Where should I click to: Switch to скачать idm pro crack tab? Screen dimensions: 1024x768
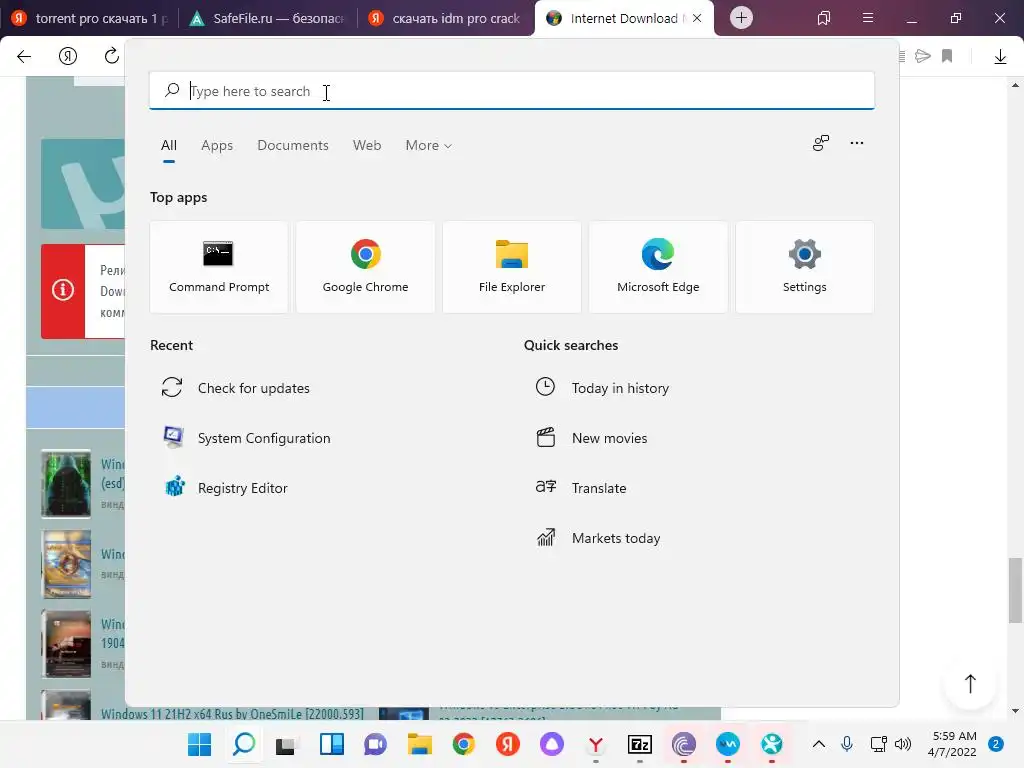click(x=446, y=18)
